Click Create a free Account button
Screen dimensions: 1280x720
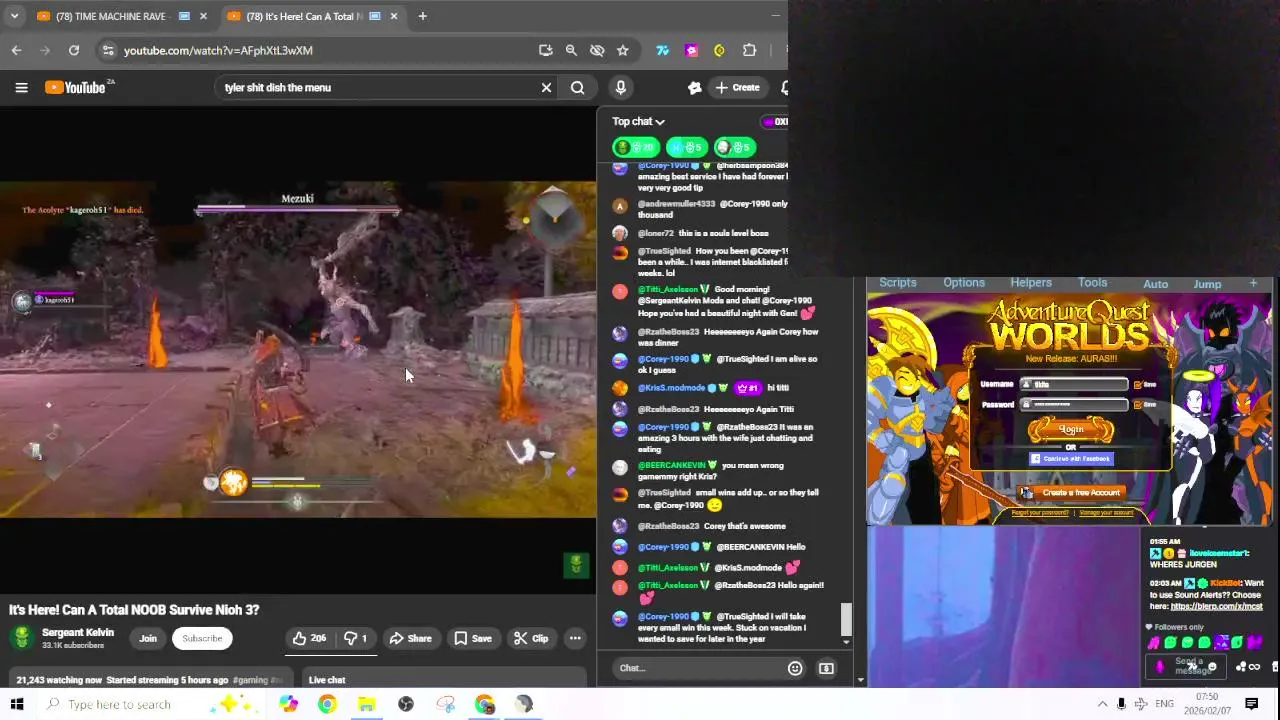[1072, 492]
